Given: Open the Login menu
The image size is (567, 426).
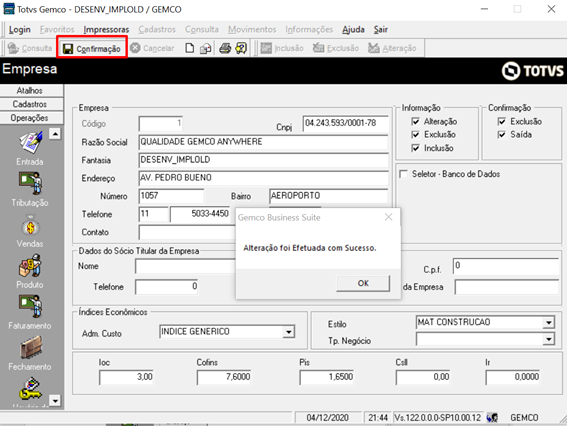Looking at the screenshot, I should 20,29.
